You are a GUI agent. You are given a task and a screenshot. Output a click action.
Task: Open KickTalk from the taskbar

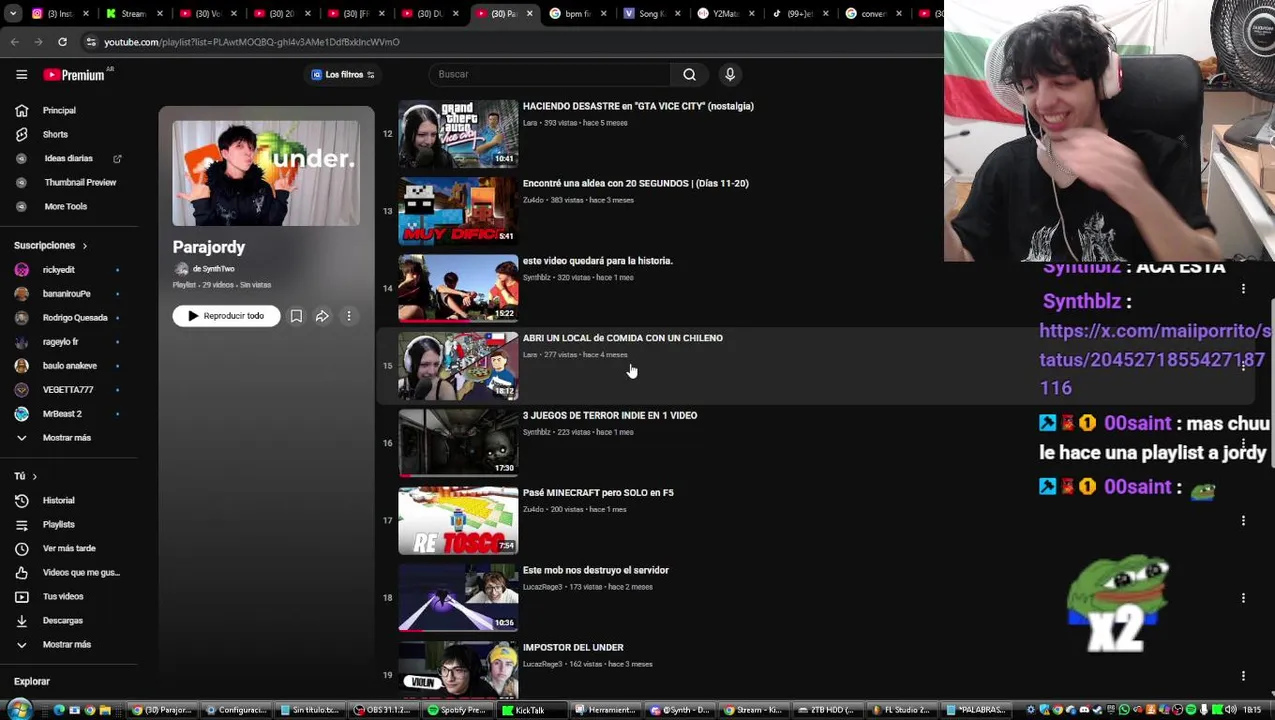530,710
